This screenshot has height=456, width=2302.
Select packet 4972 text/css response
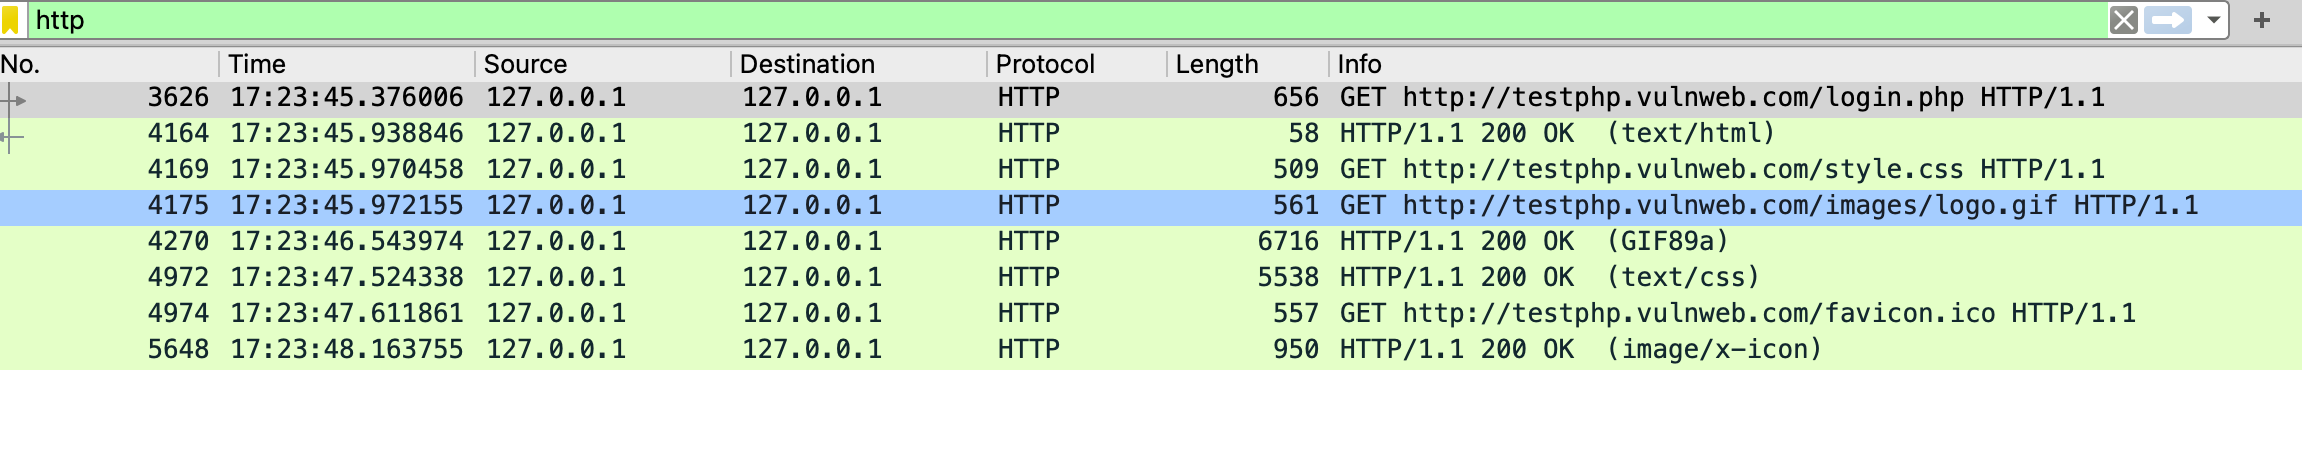[x=1151, y=278]
